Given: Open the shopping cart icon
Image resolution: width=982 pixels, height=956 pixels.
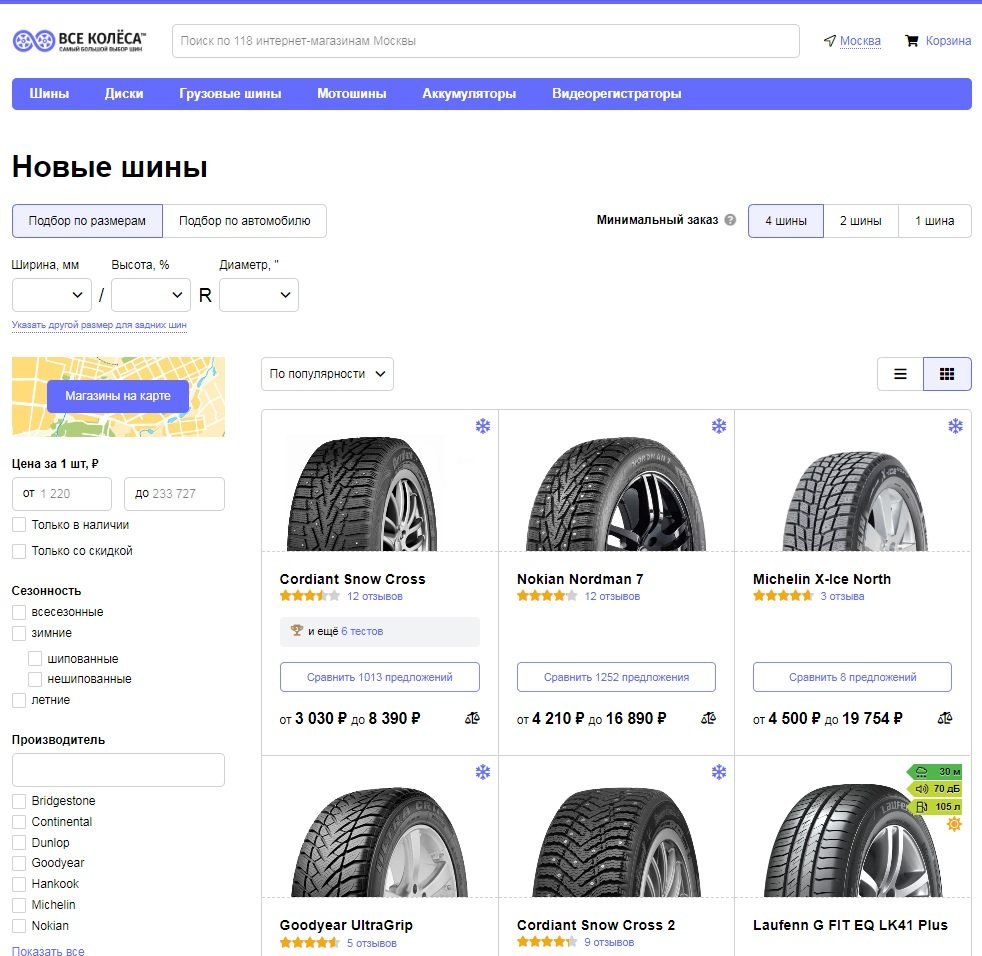Looking at the screenshot, I should click(x=912, y=41).
